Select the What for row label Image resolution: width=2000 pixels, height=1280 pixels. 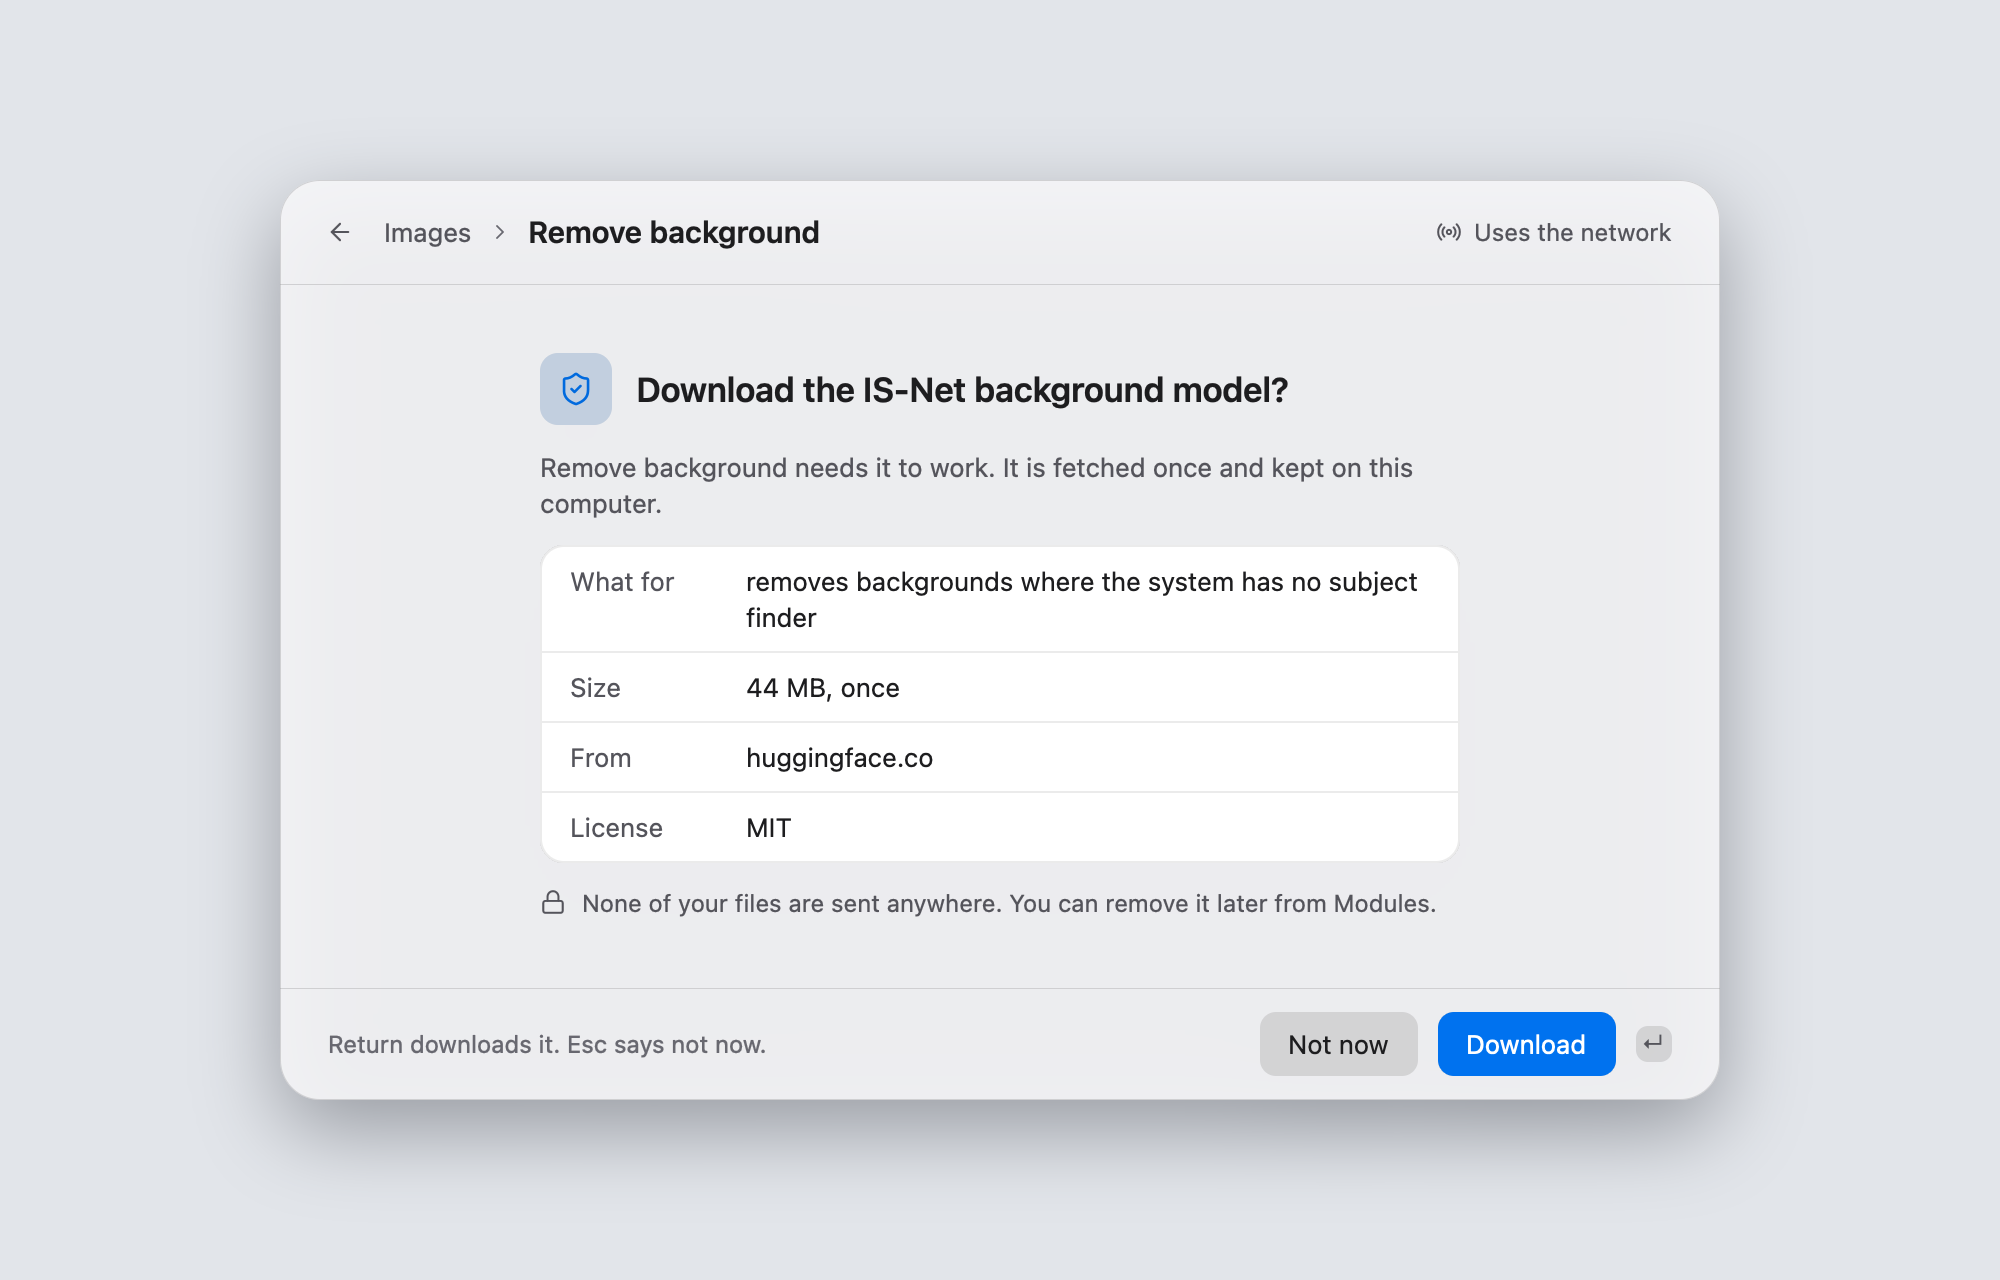pos(622,582)
